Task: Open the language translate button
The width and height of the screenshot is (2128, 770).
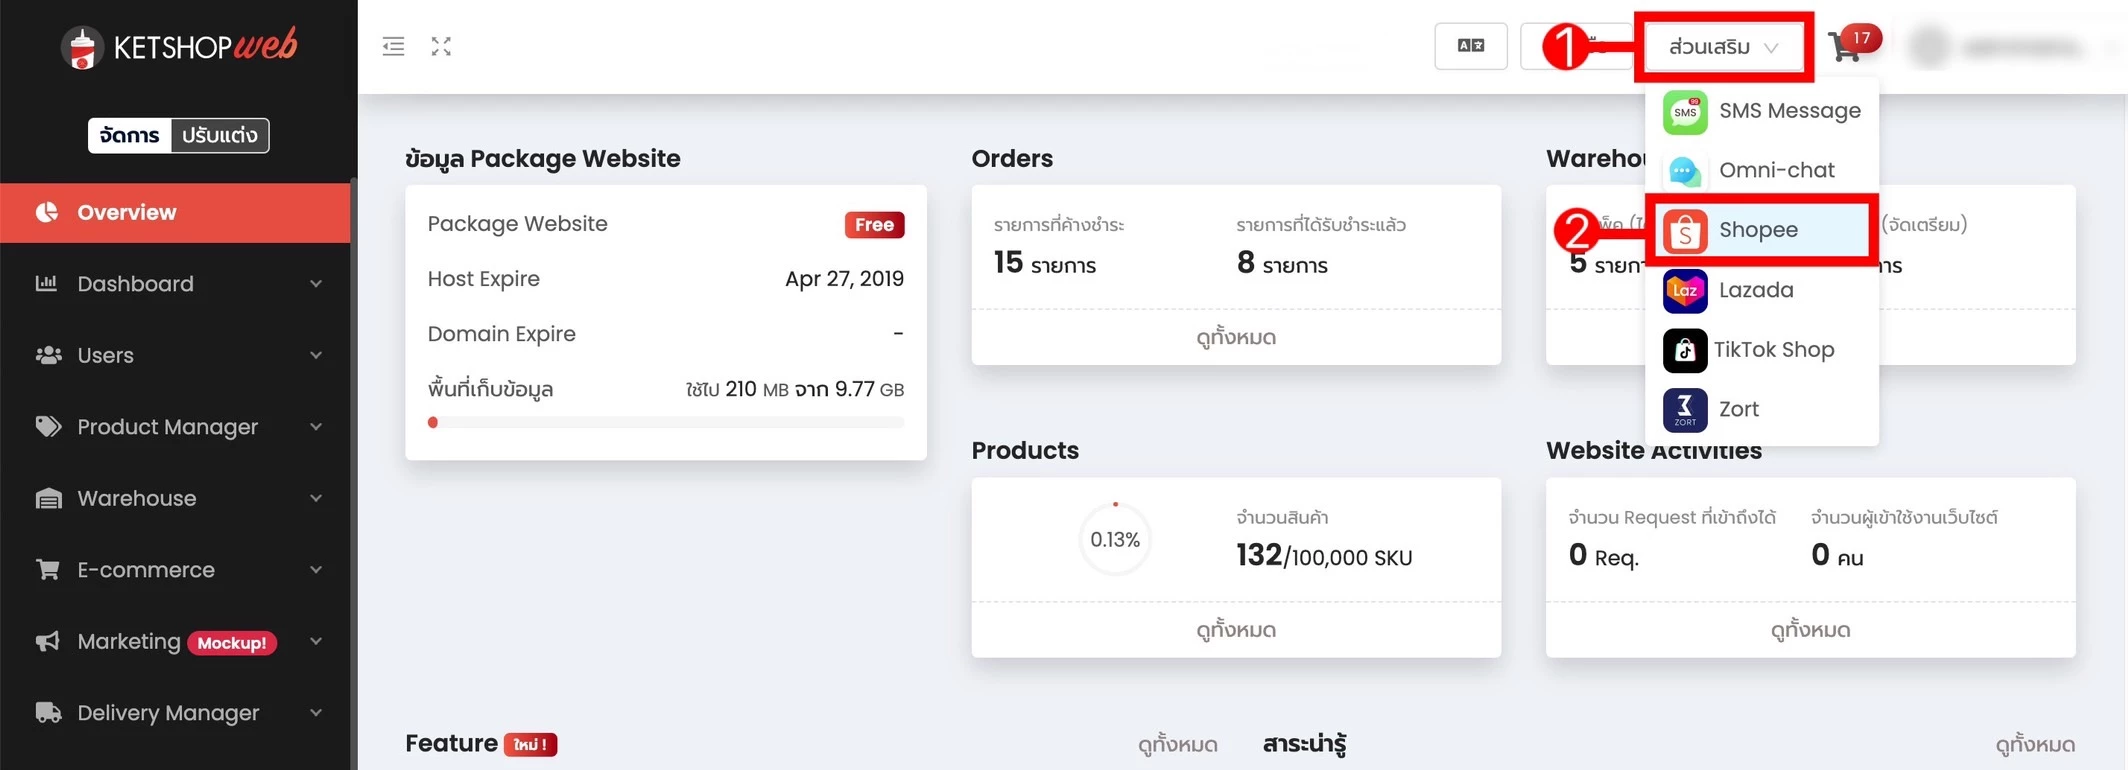Action: 1470,46
